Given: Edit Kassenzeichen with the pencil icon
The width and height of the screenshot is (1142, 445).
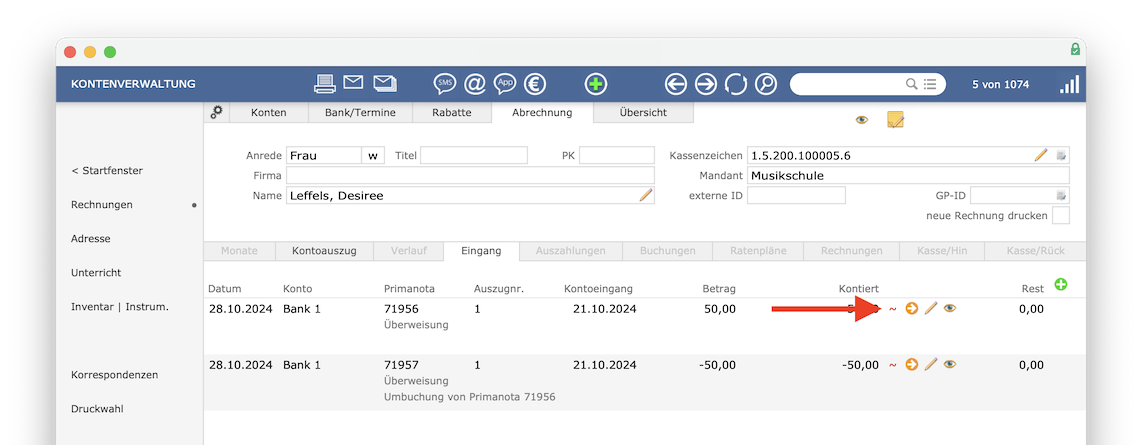Looking at the screenshot, I should (1041, 154).
